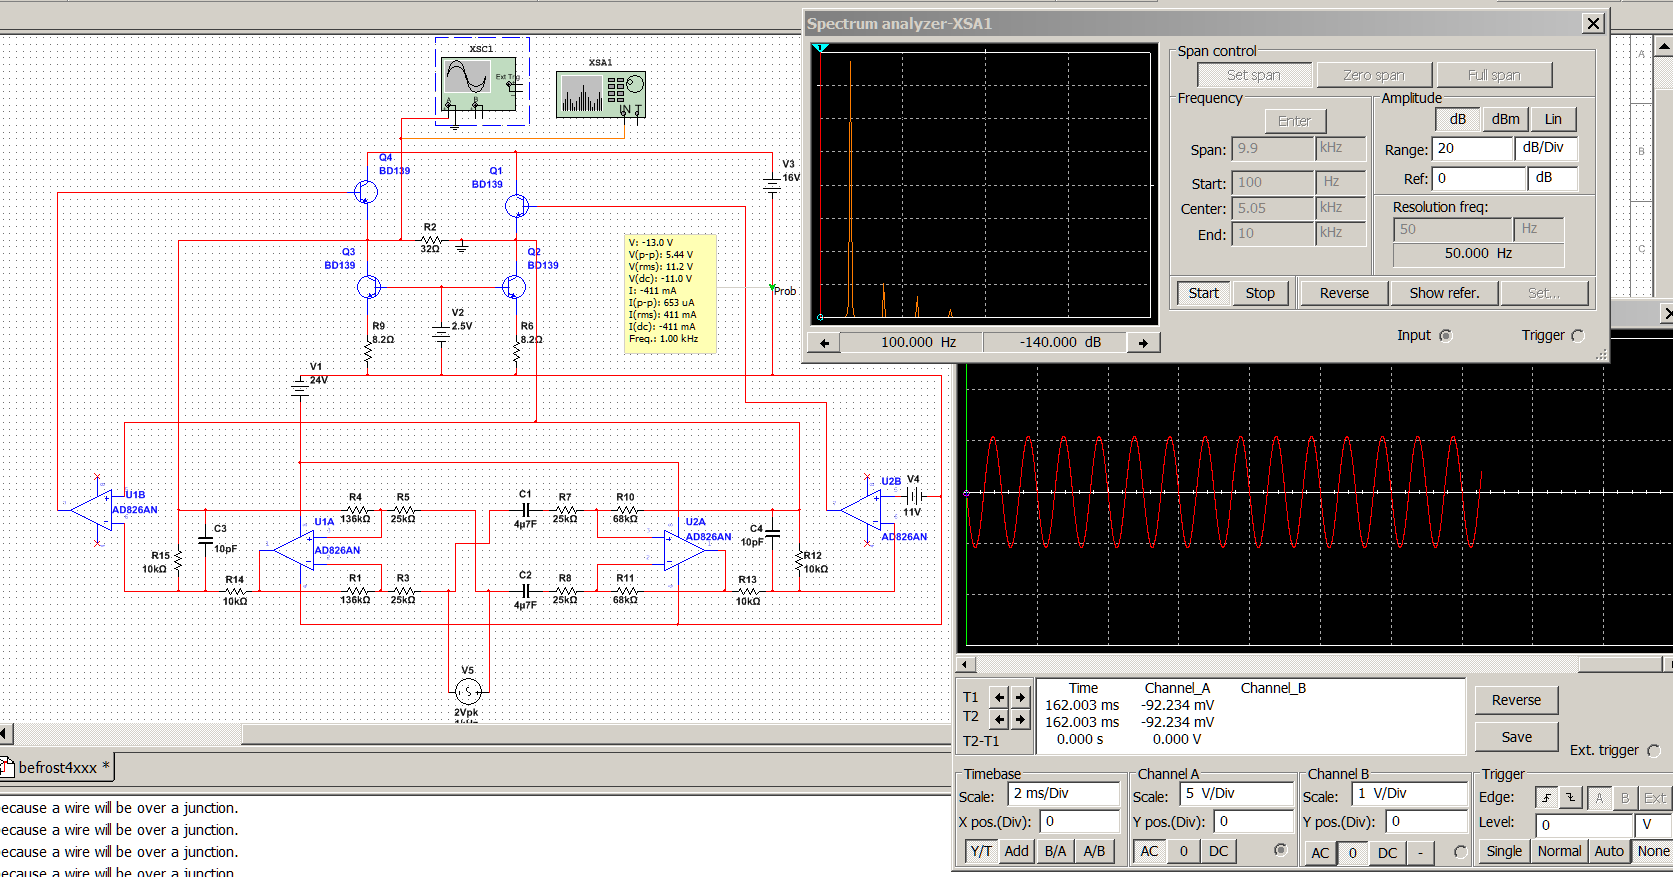Viewport: 1673px width, 877px height.
Task: Move oscilloscope cursor T2 to the left
Action: click(999, 719)
